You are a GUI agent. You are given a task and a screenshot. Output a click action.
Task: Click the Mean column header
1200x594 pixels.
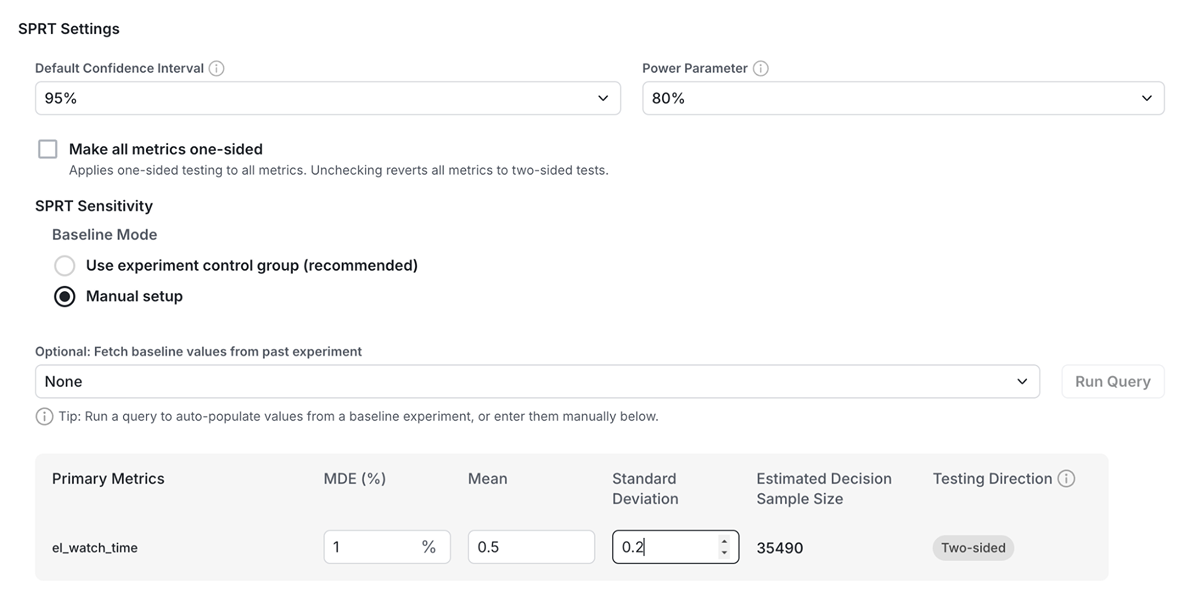(488, 479)
